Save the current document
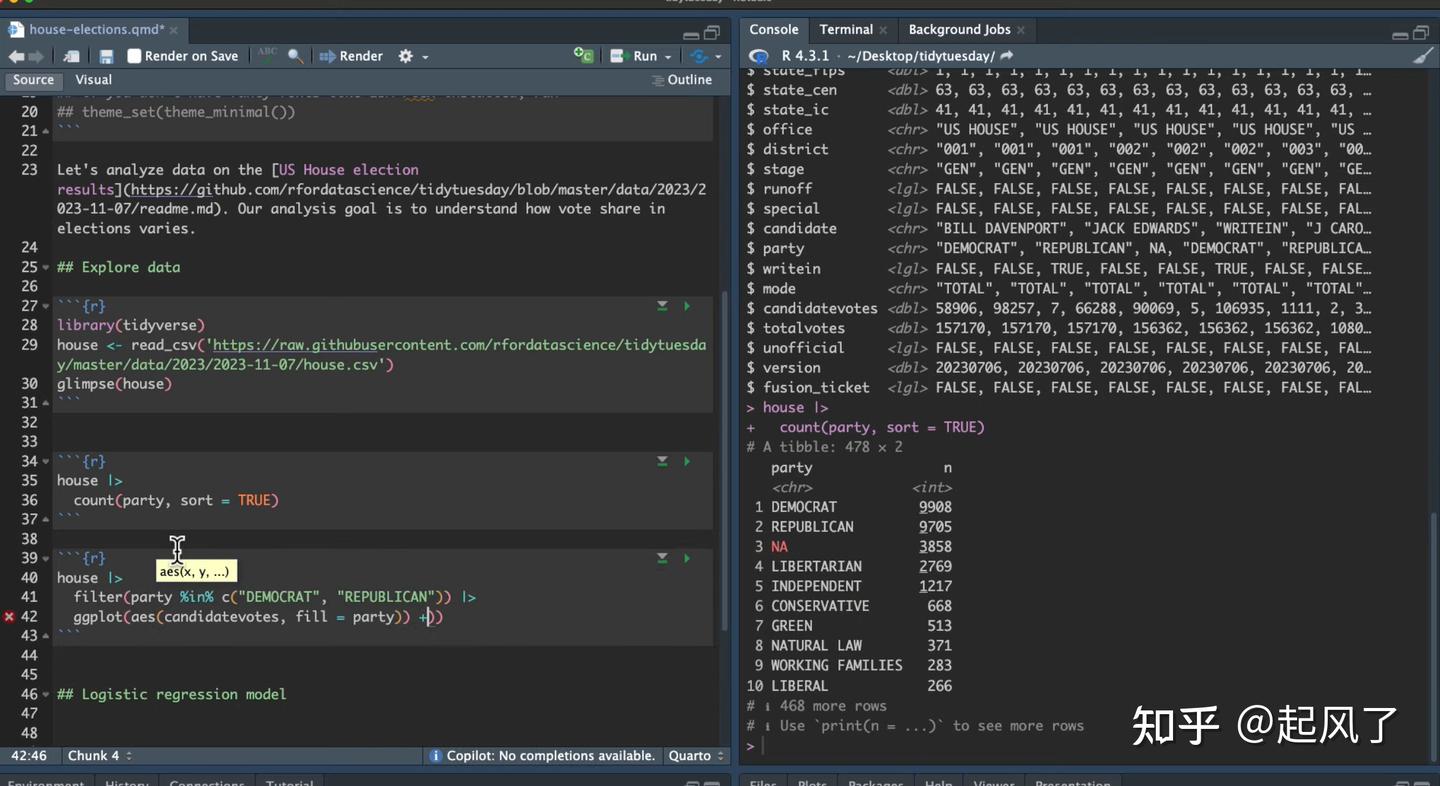This screenshot has width=1440, height=786. pyautogui.click(x=107, y=56)
